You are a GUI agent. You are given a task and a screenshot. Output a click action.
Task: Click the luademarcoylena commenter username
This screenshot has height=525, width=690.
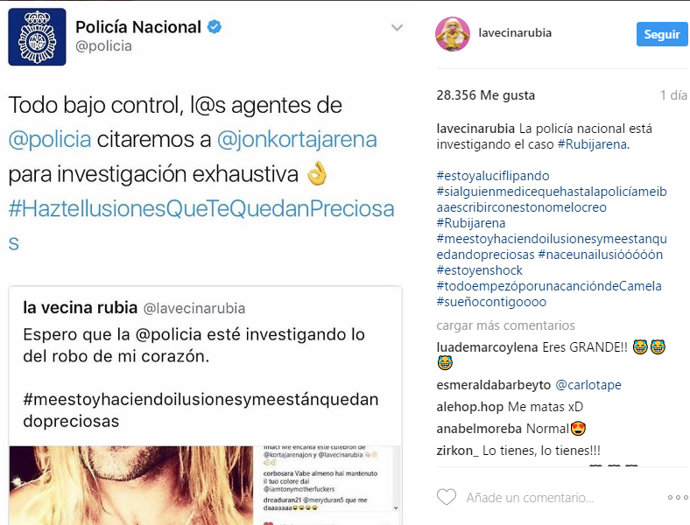(x=487, y=347)
